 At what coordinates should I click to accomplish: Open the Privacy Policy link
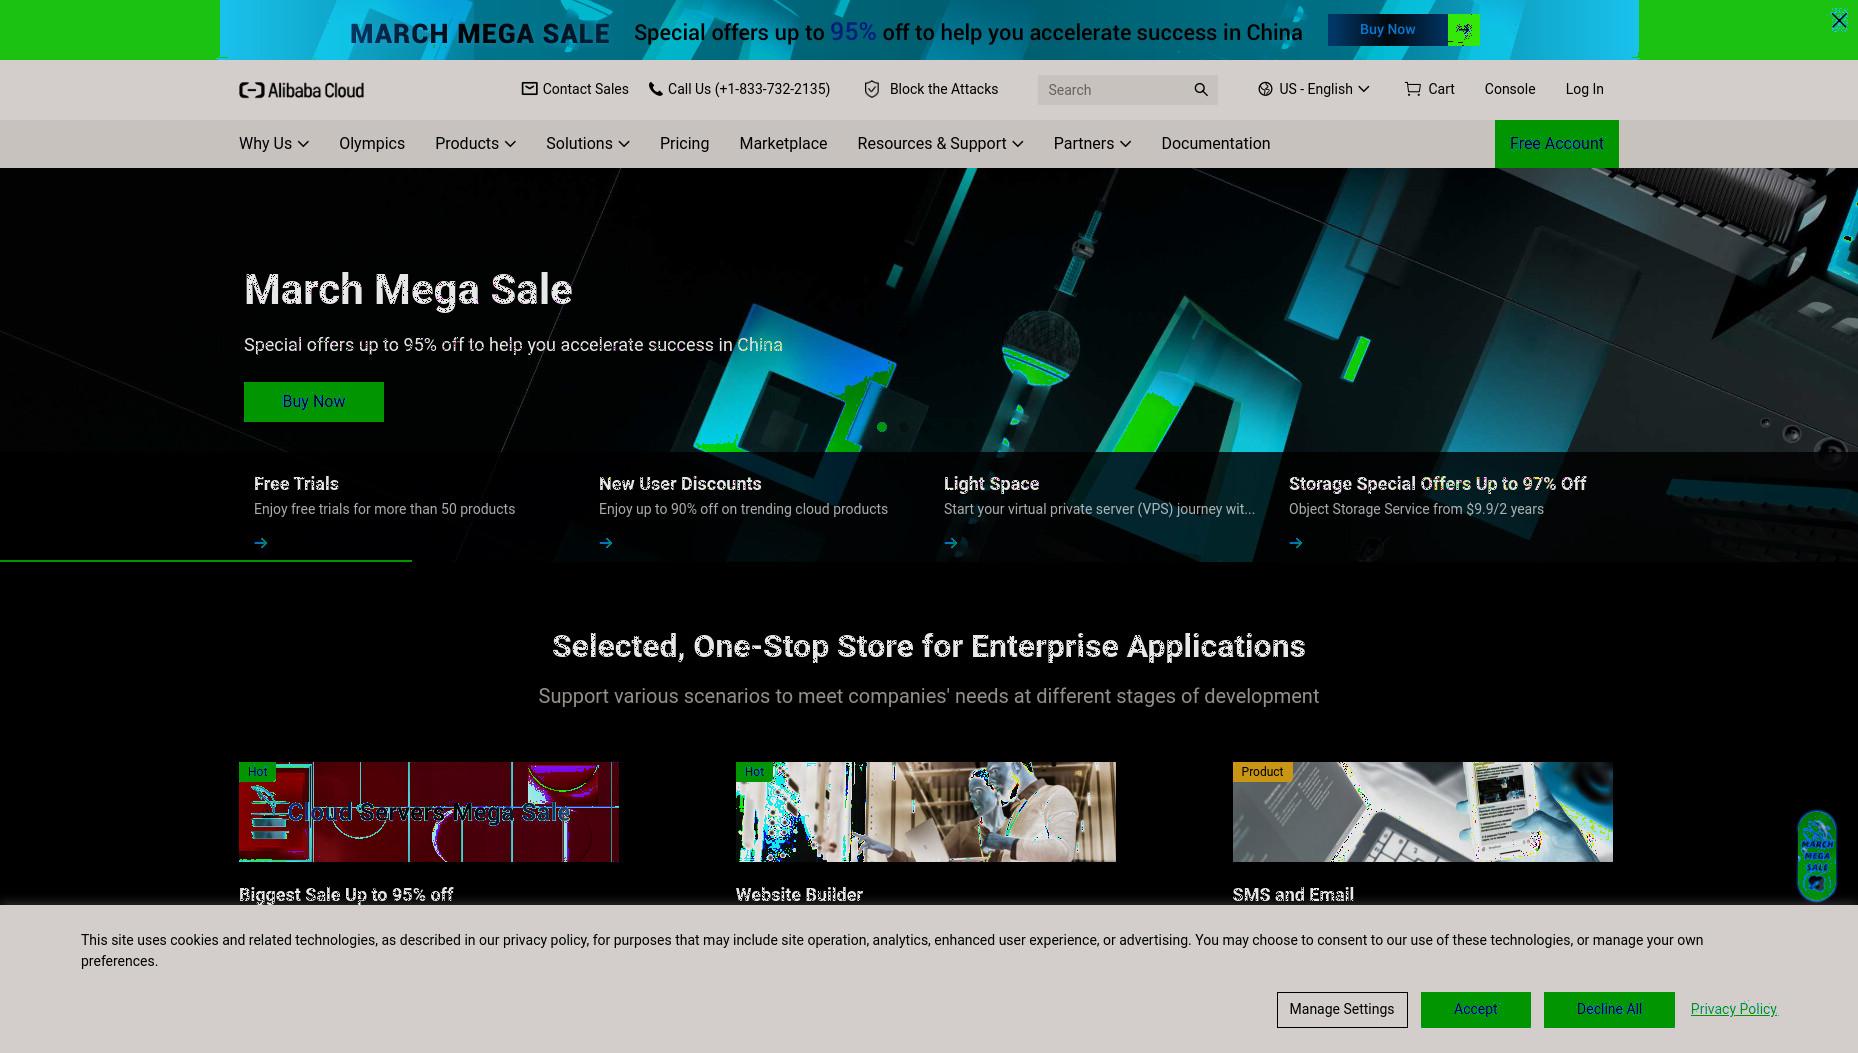[1733, 1009]
